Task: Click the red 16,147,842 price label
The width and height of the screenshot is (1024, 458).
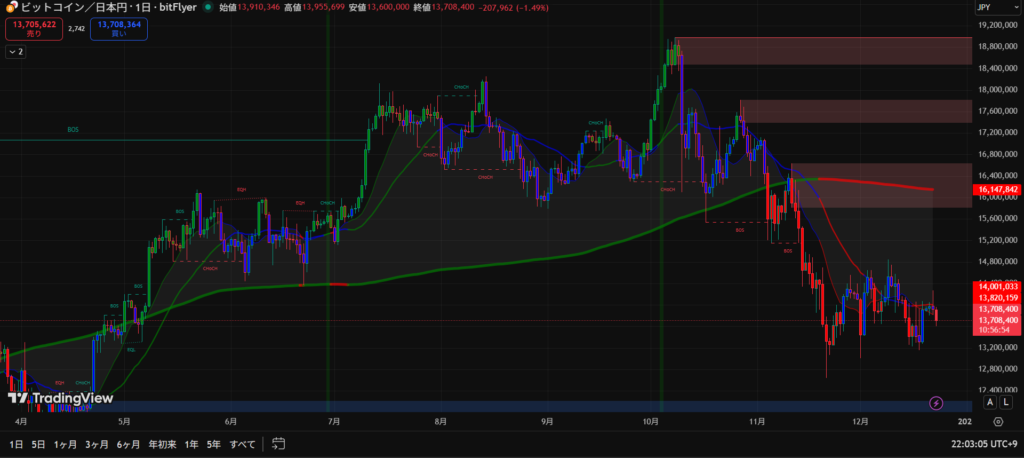Action: (x=997, y=189)
